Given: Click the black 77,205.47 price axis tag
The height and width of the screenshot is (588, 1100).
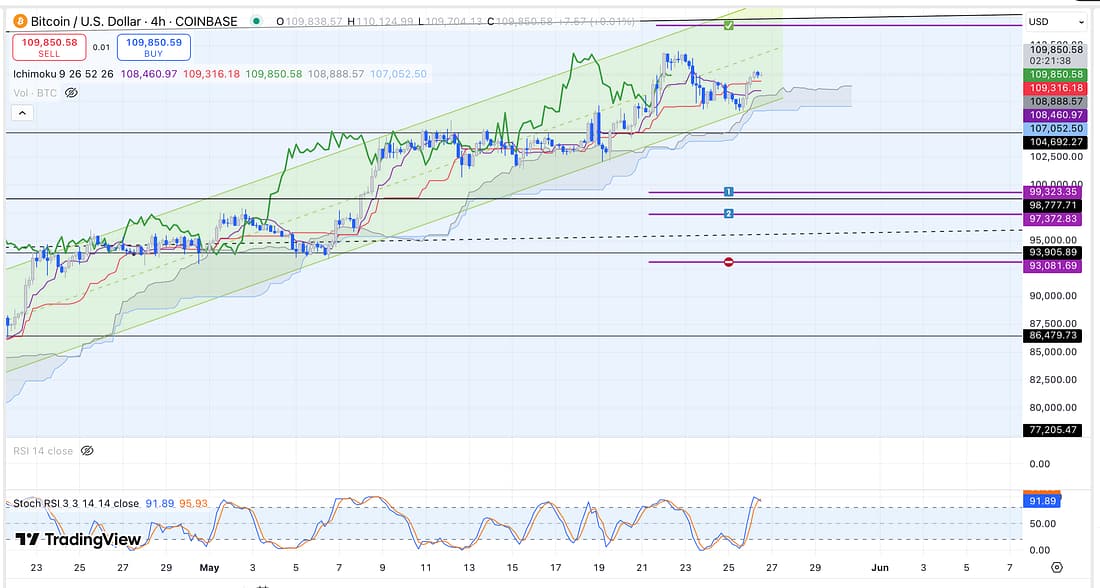Looking at the screenshot, I should 1052,429.
